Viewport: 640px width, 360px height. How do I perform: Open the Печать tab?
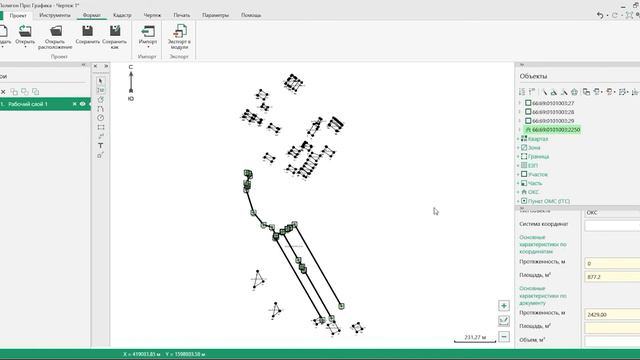(182, 15)
